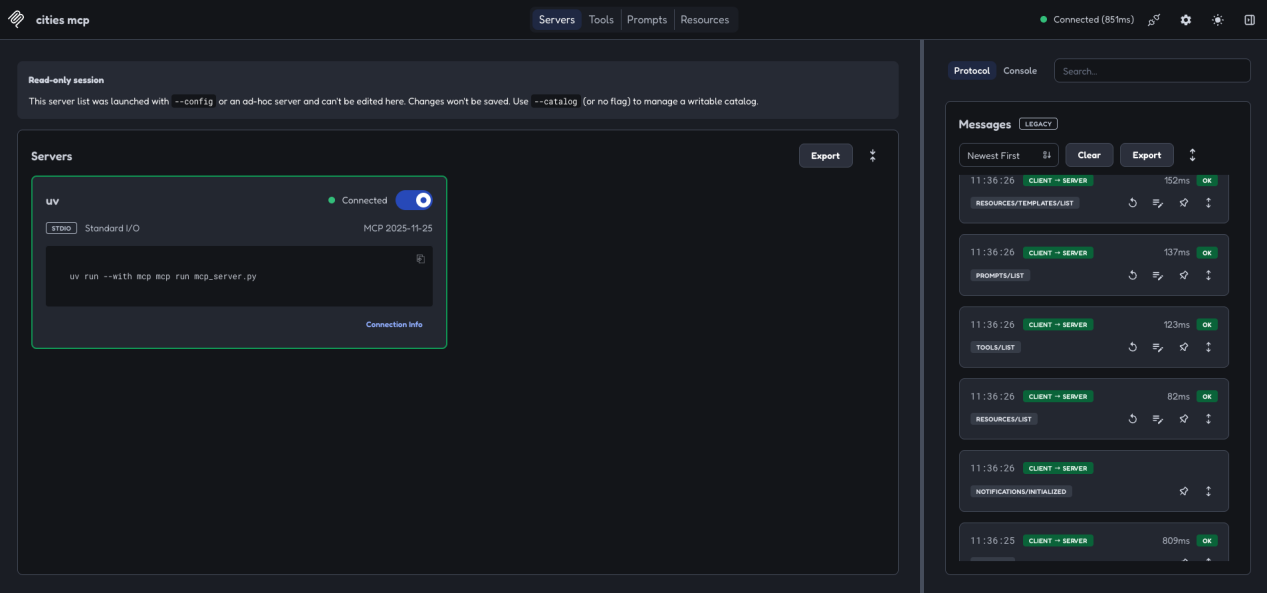Screen dimensions: 1267x593
Task: Click the LEGACY badge beside Messages
Action: tap(1038, 124)
